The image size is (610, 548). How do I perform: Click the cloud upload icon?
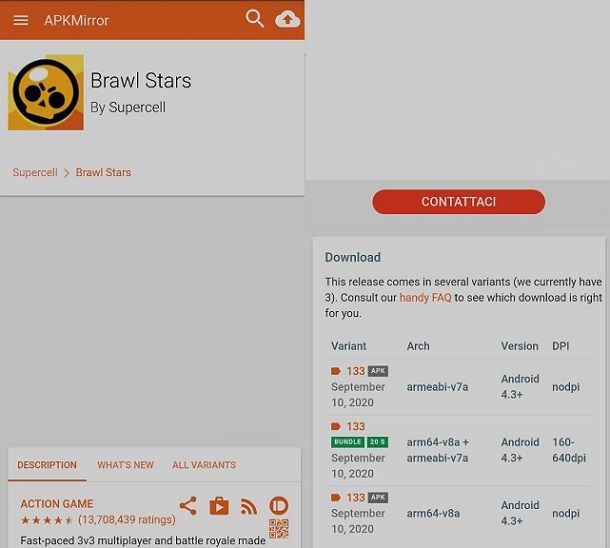(287, 19)
